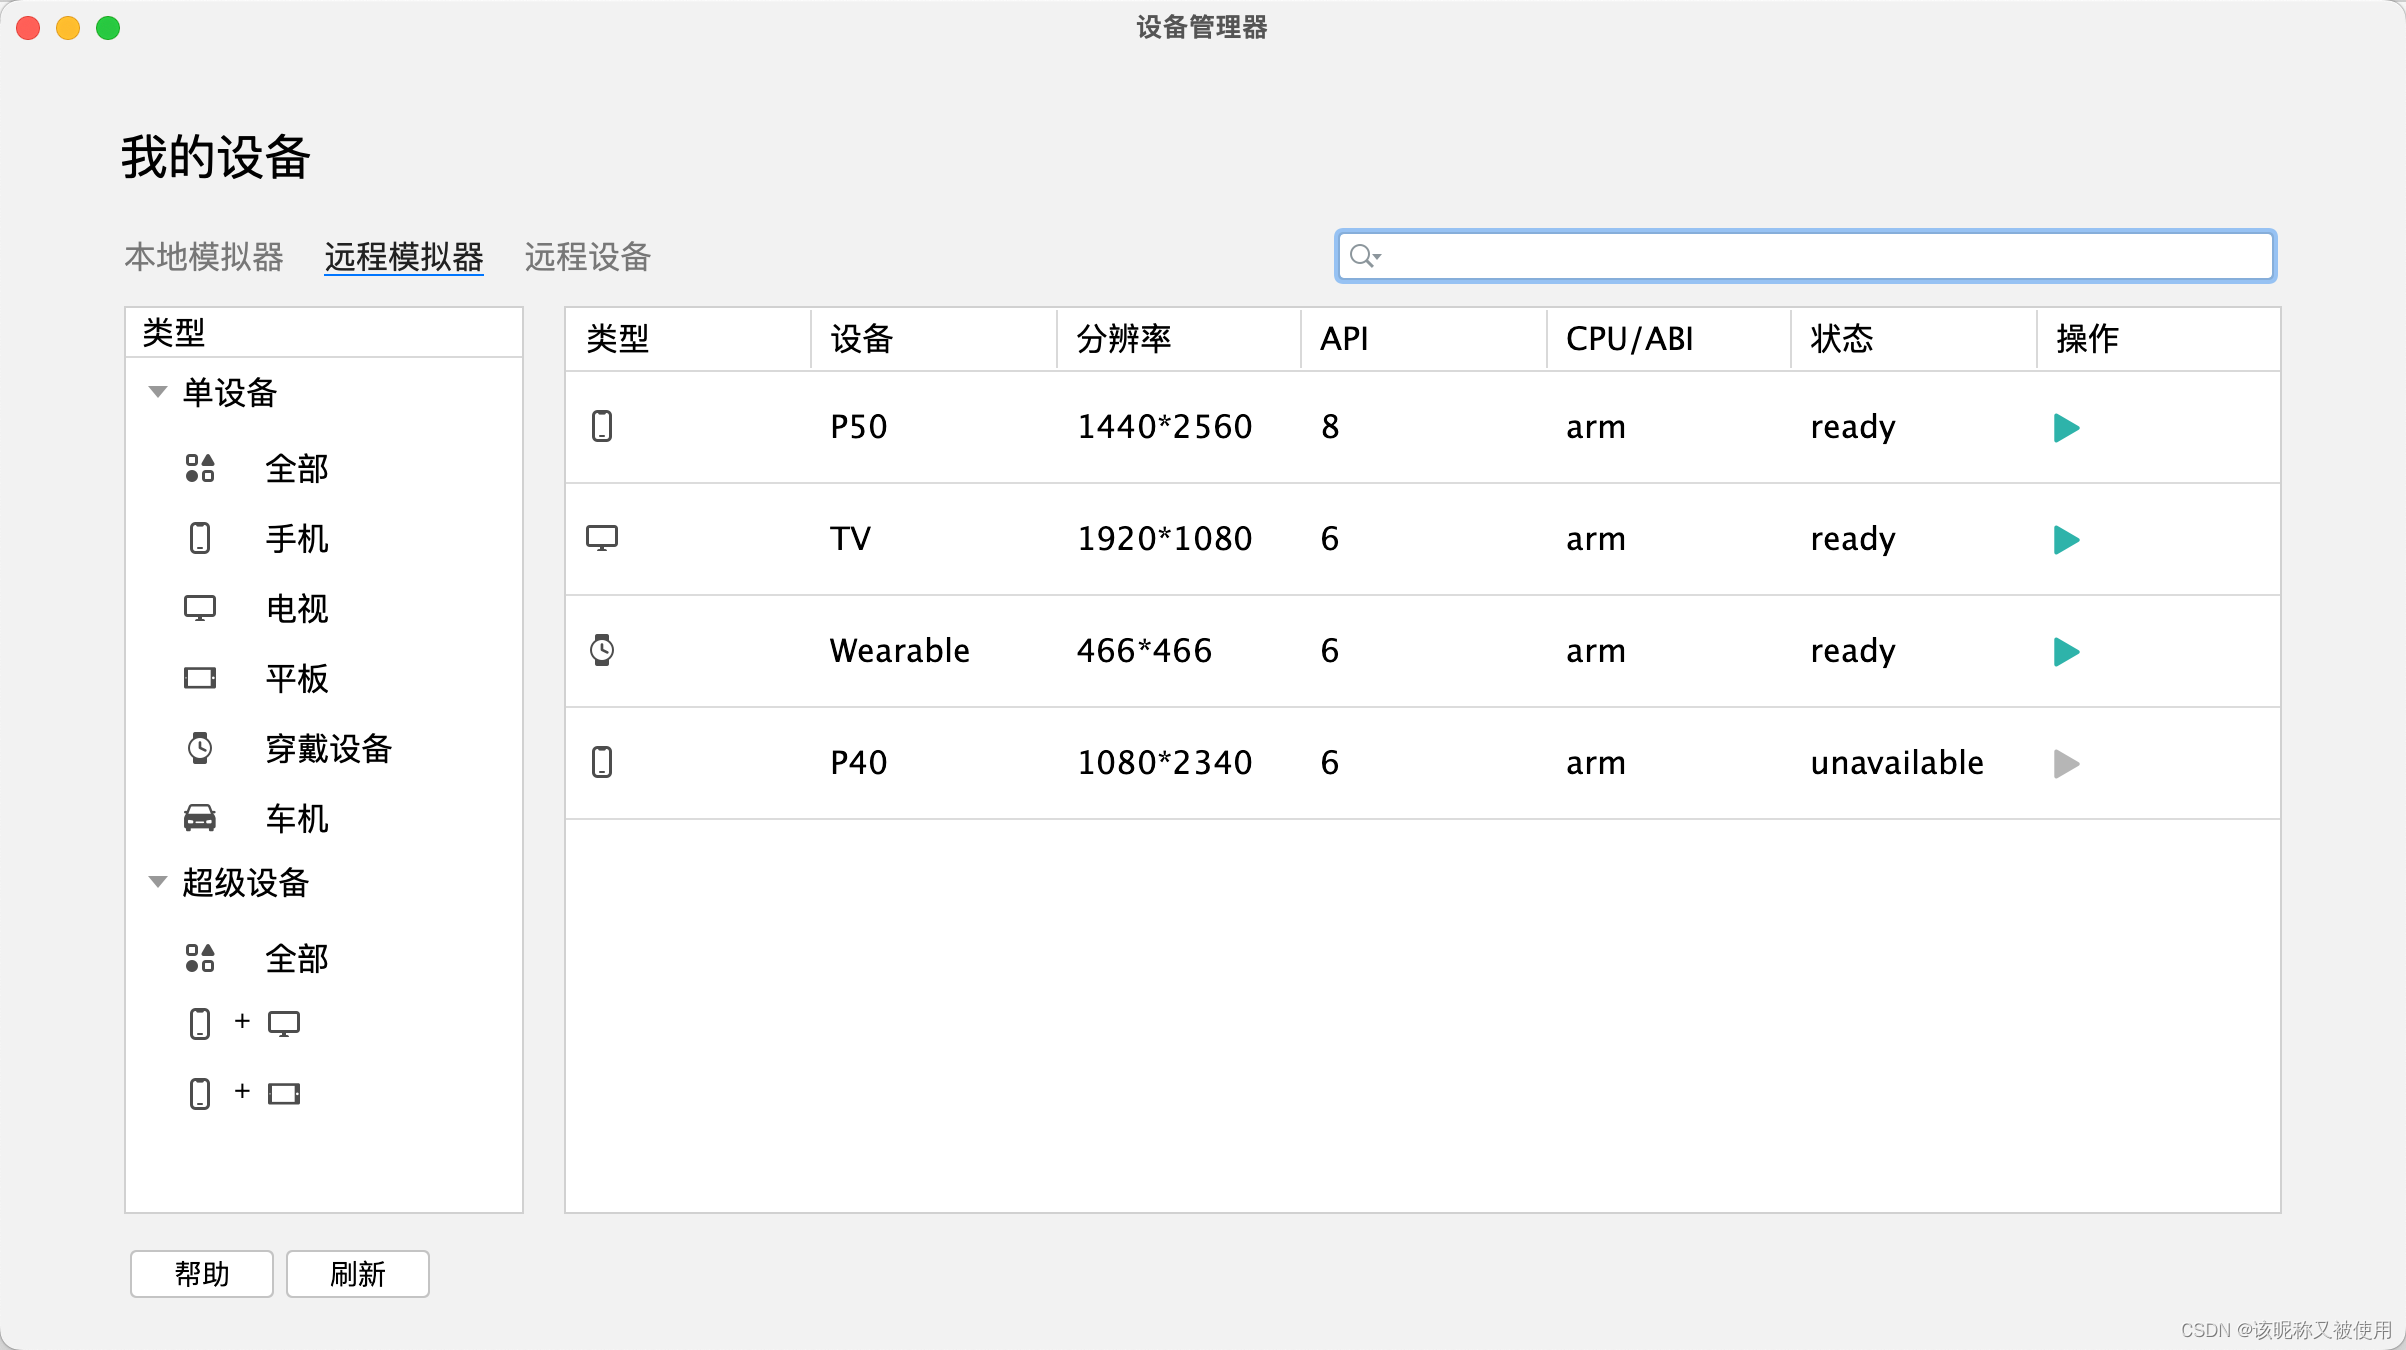
Task: Select 全部 grid icon under 单设备
Action: [200, 468]
